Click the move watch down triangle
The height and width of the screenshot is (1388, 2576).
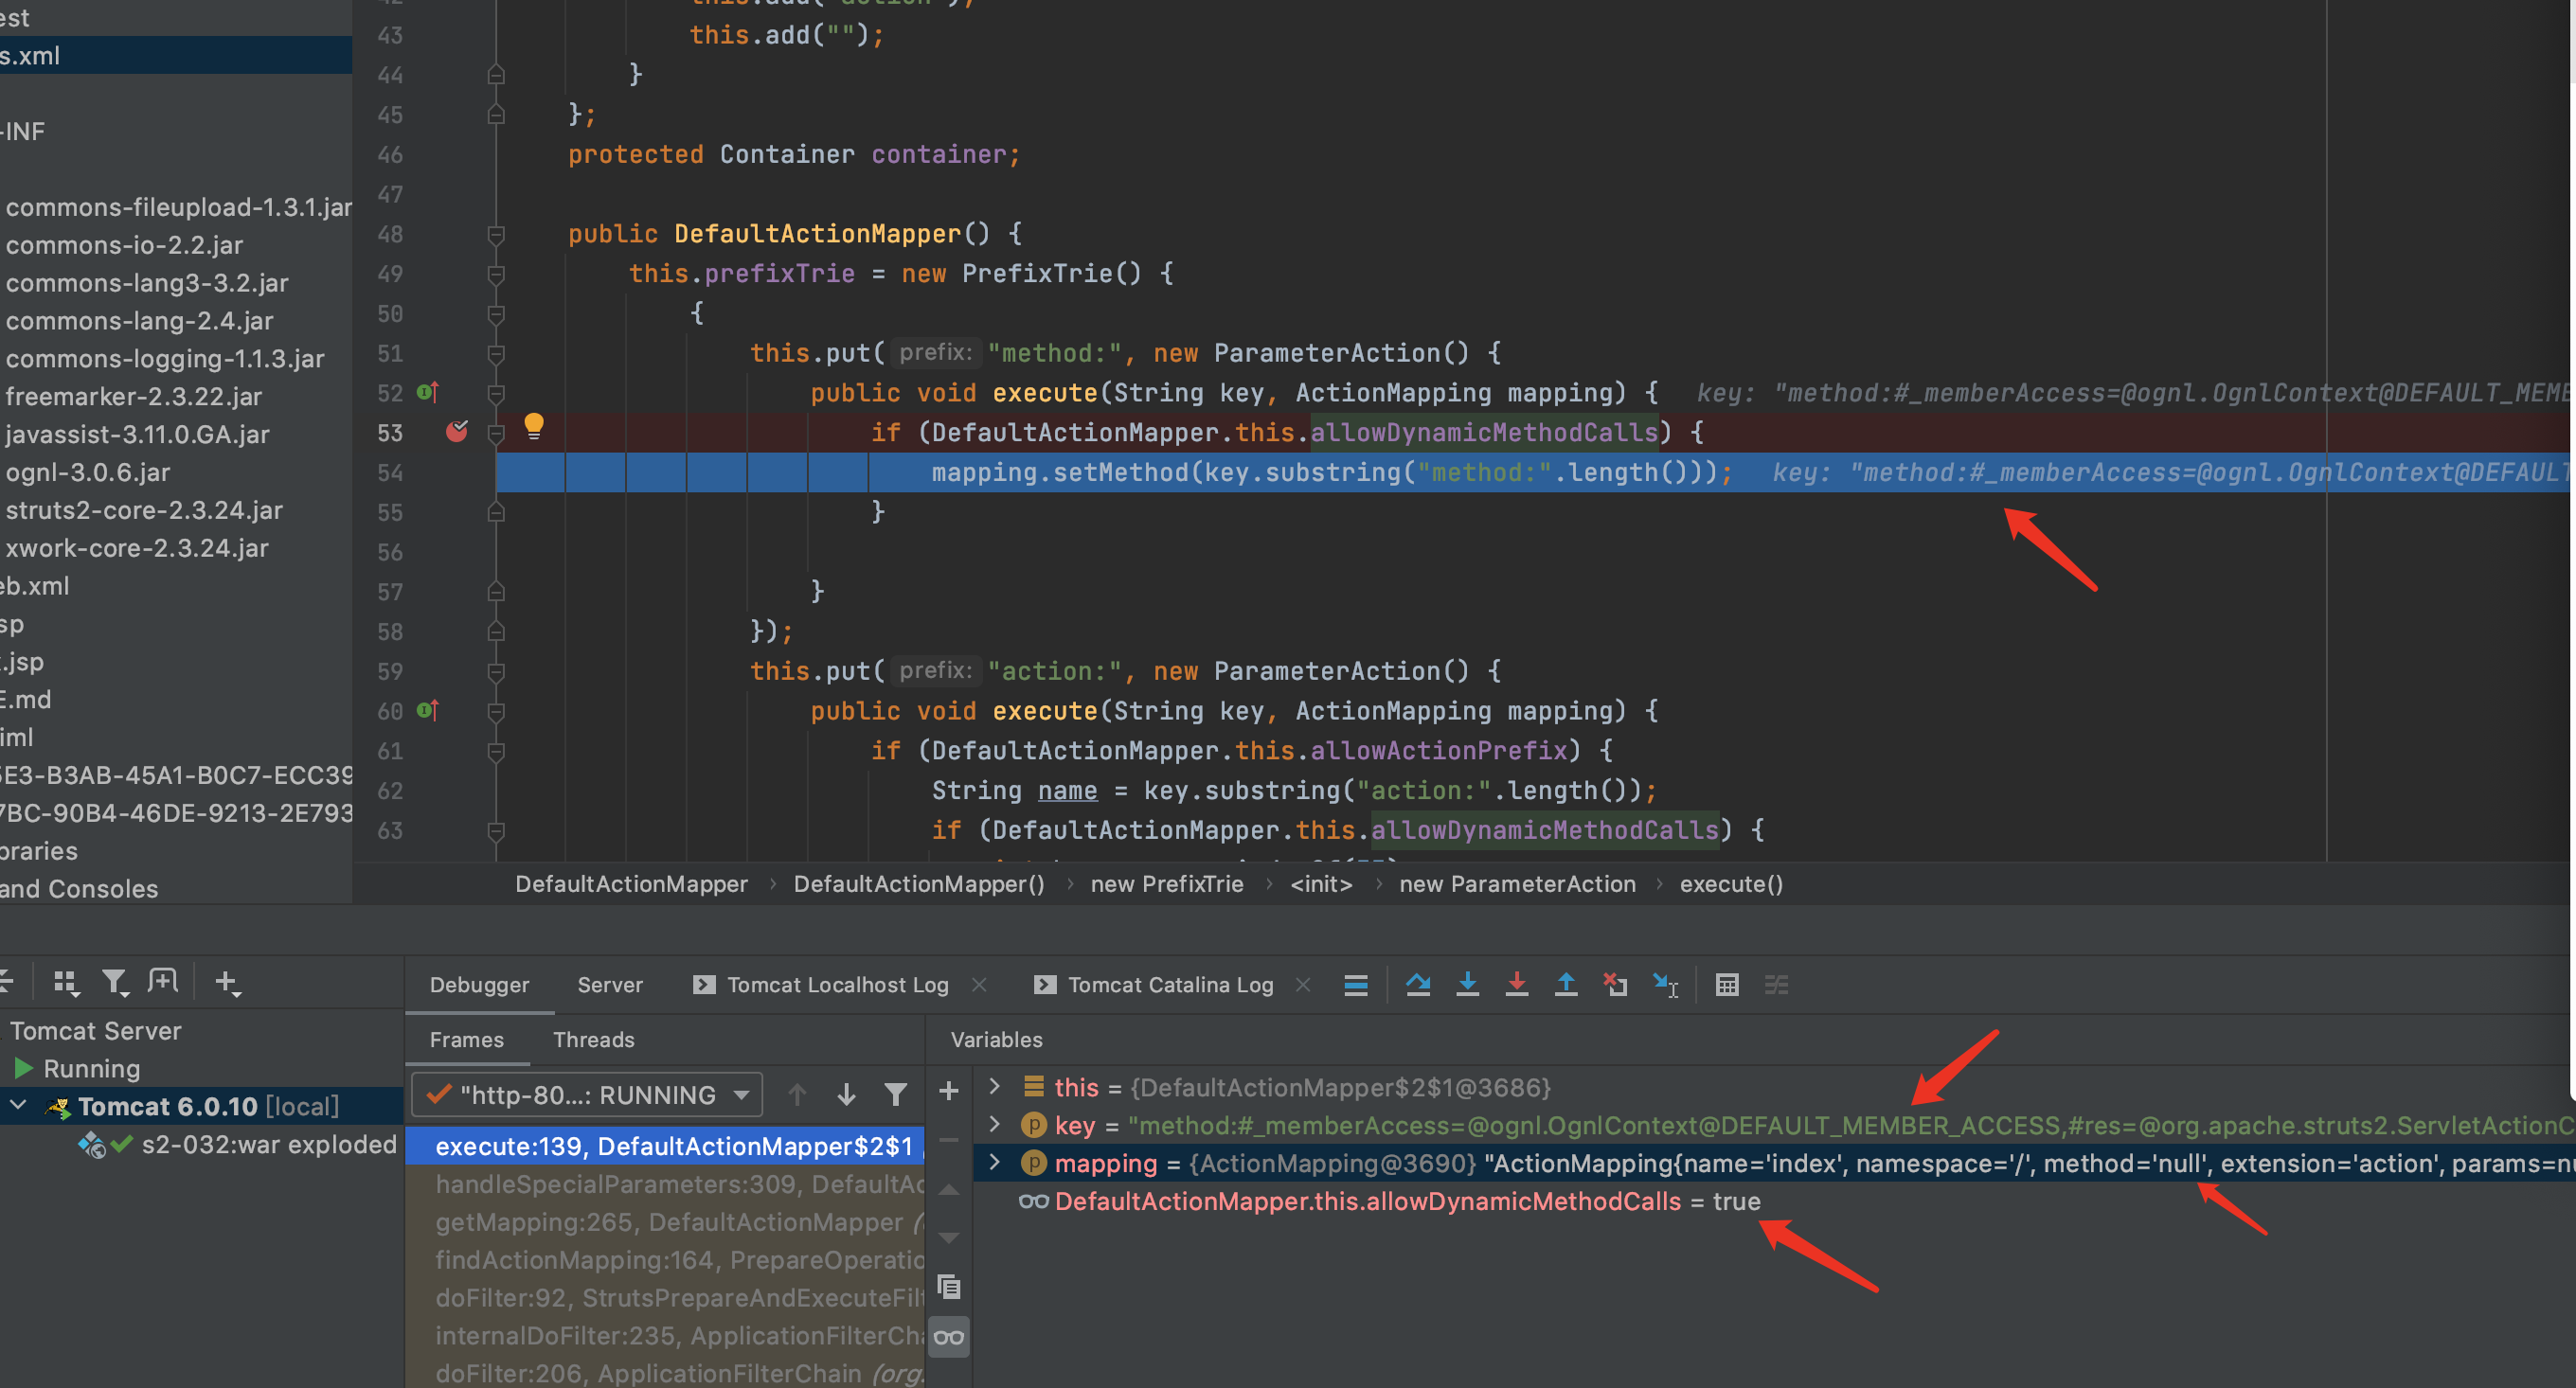click(949, 1238)
